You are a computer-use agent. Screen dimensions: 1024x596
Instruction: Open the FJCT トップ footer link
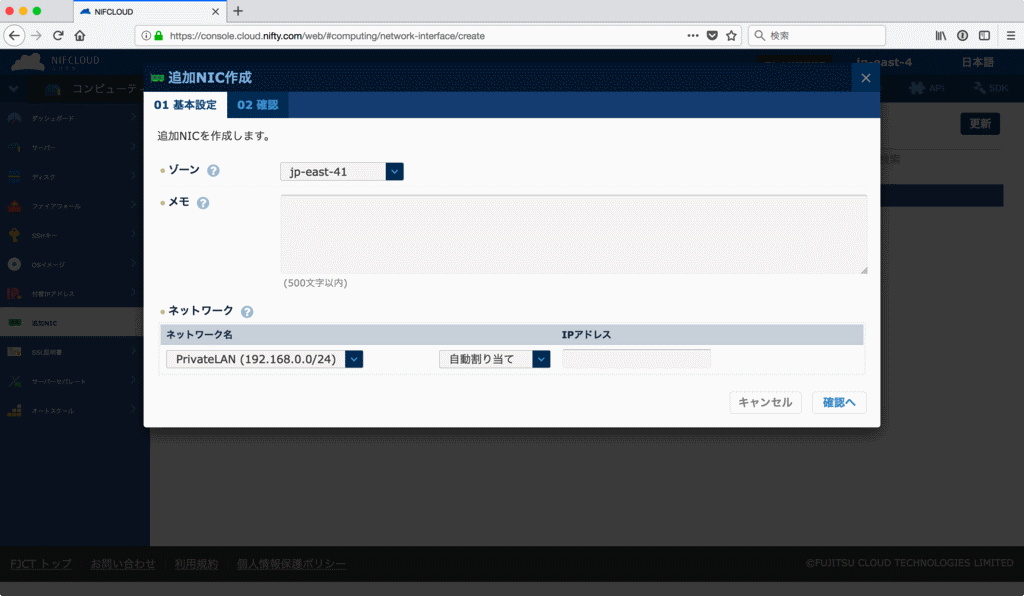[x=40, y=564]
